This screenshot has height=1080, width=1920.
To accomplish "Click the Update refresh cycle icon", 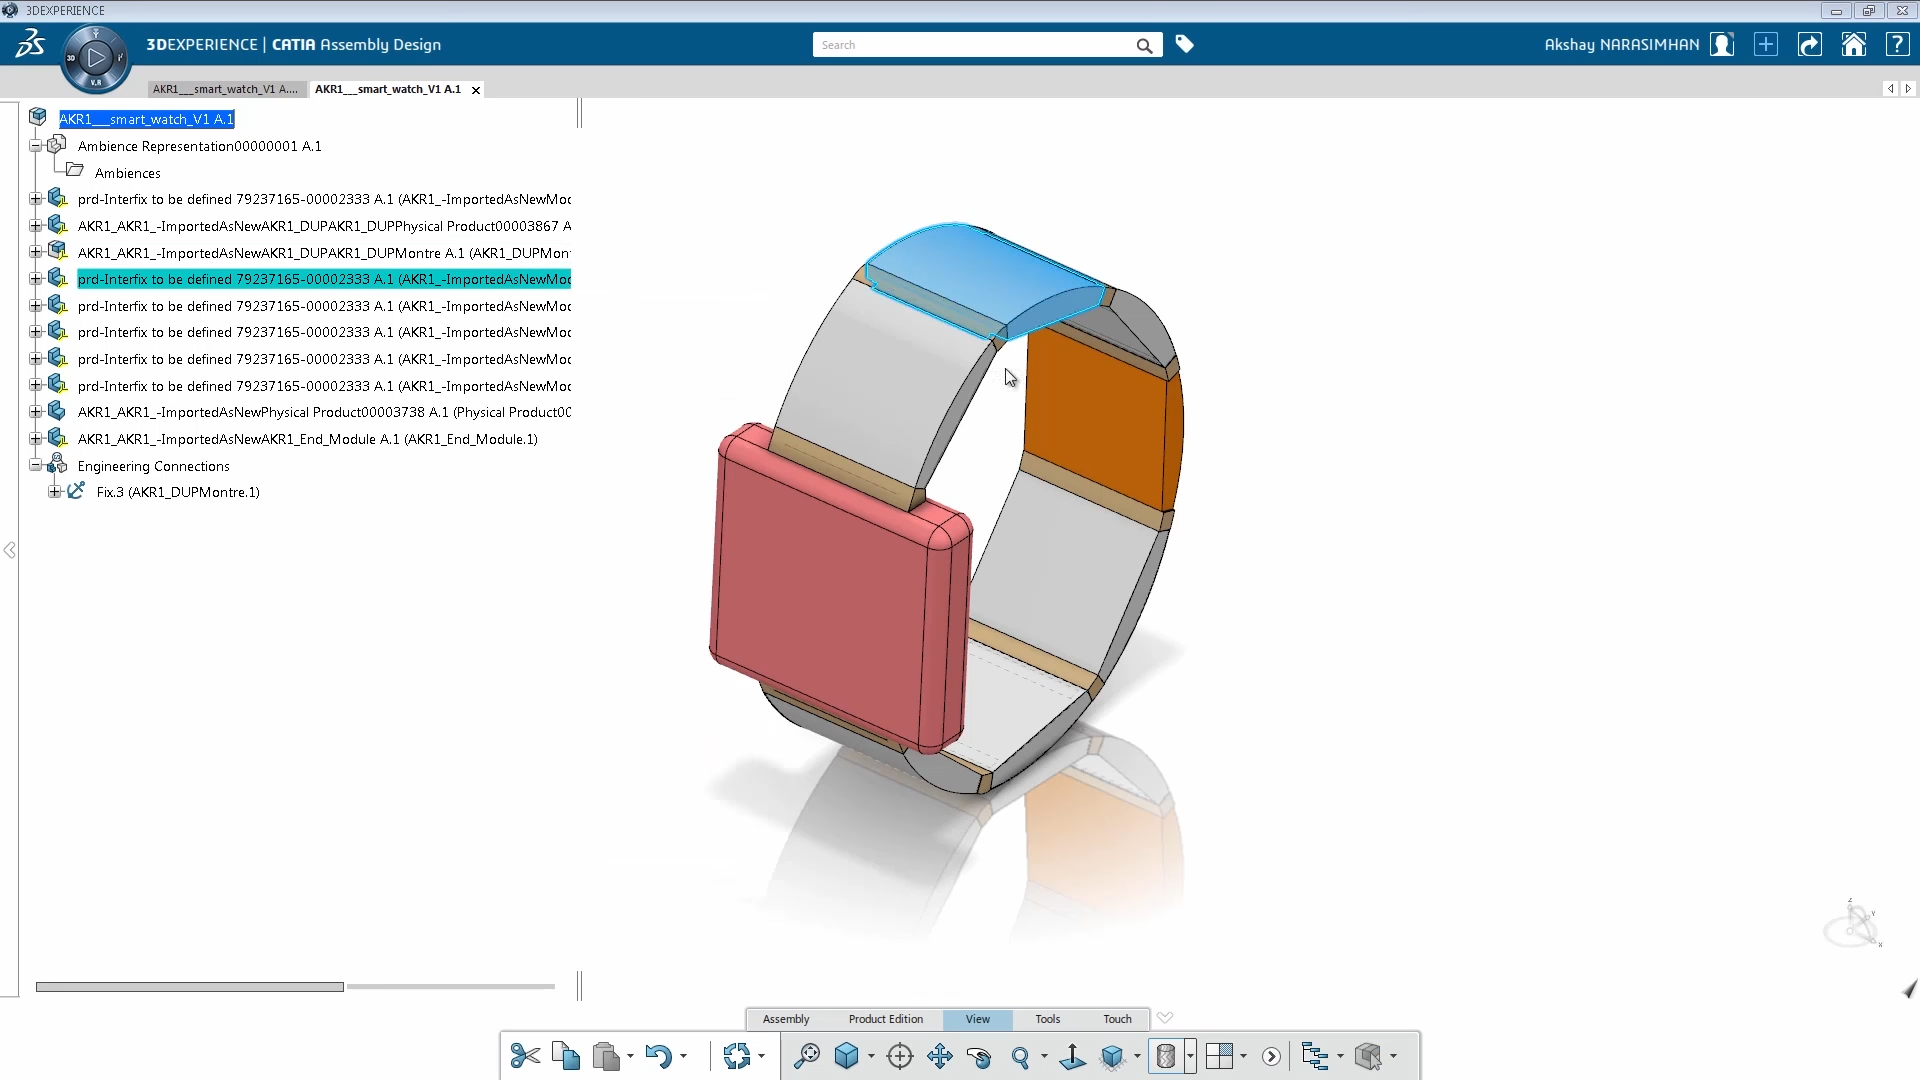I will [737, 1056].
